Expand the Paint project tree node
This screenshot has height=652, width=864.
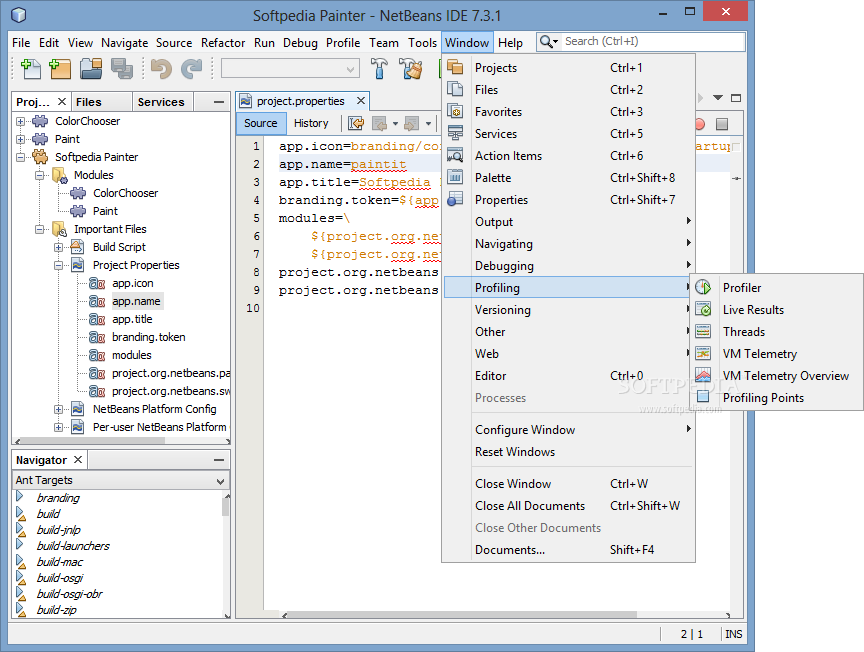pyautogui.click(x=20, y=139)
